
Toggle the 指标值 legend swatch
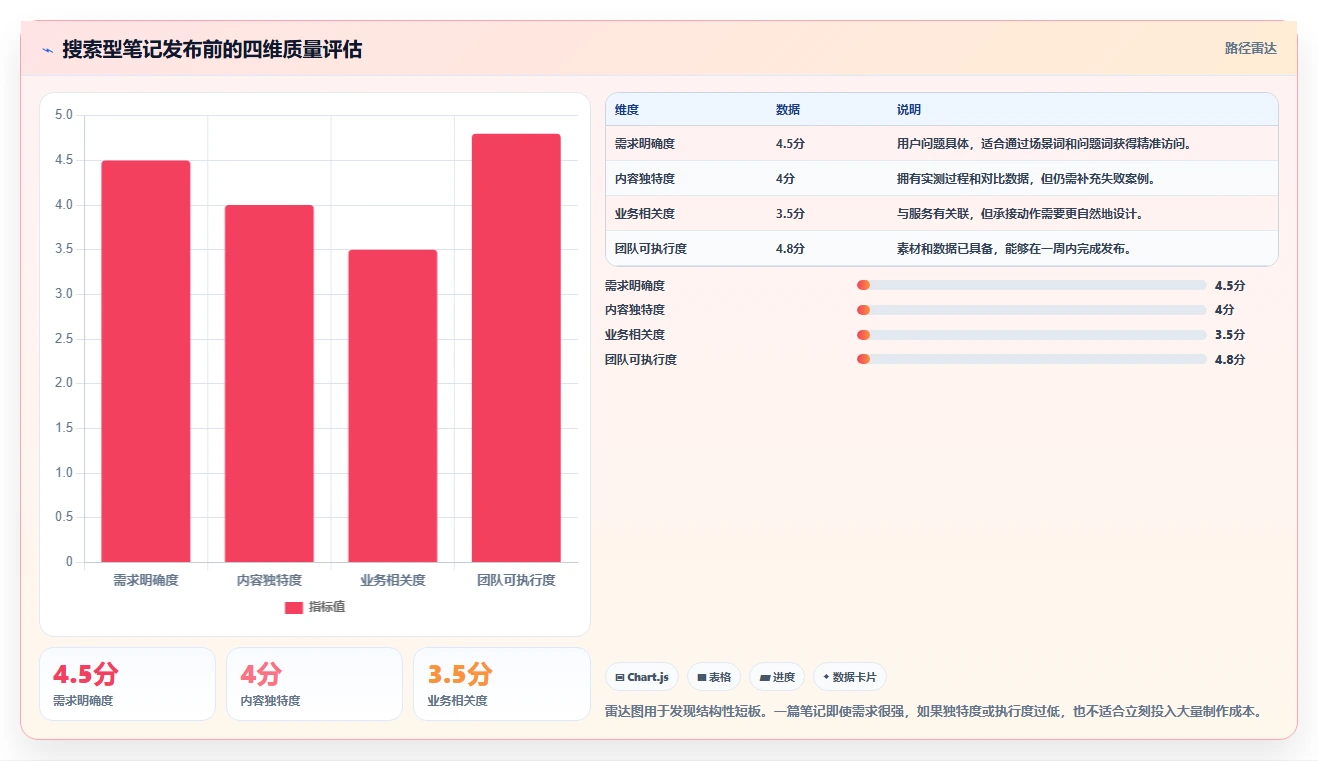(294, 607)
